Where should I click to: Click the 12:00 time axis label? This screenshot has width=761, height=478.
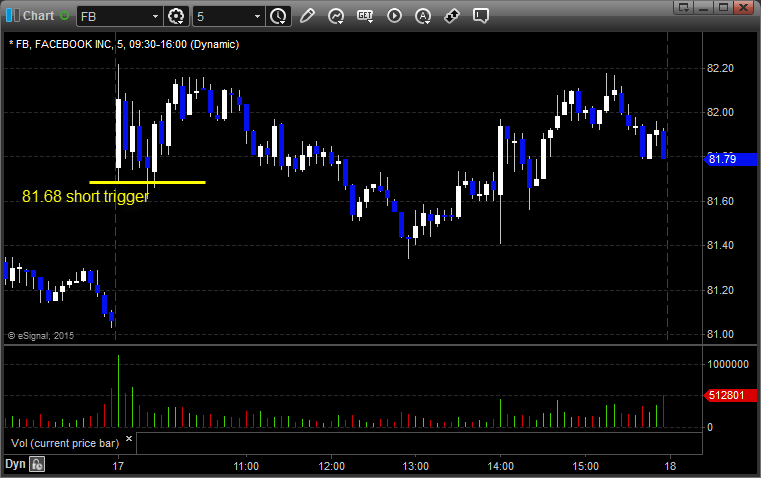click(x=331, y=466)
